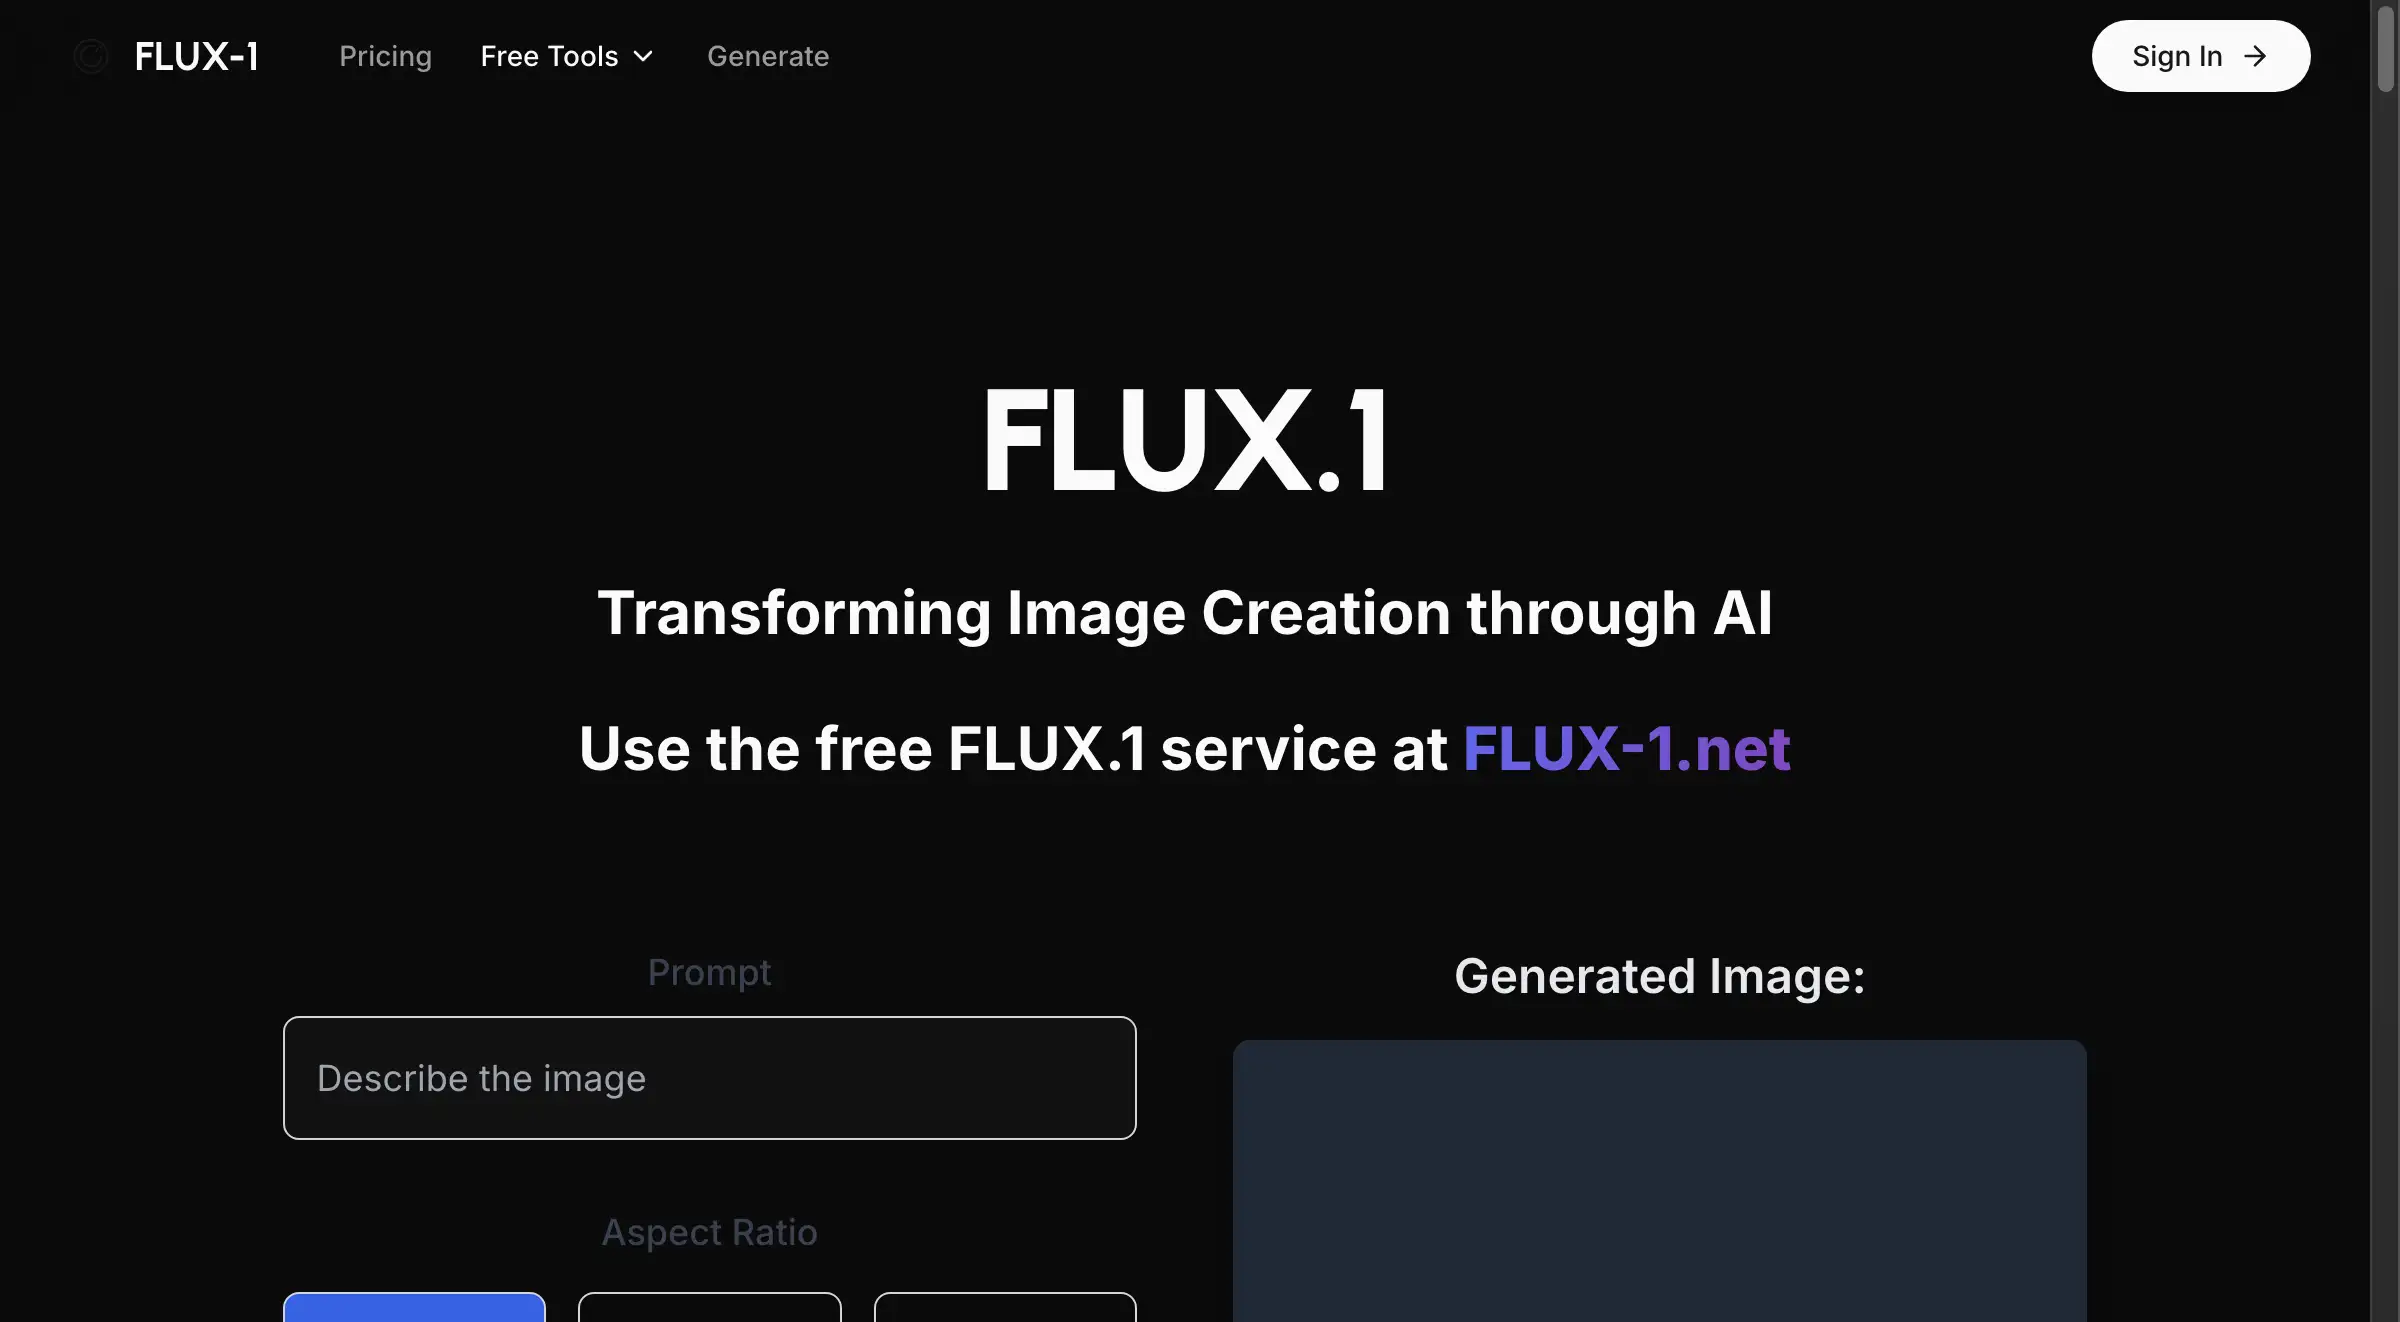Click the rotating loader icon top-left
Screen dimensions: 2400x1322
tap(89, 55)
